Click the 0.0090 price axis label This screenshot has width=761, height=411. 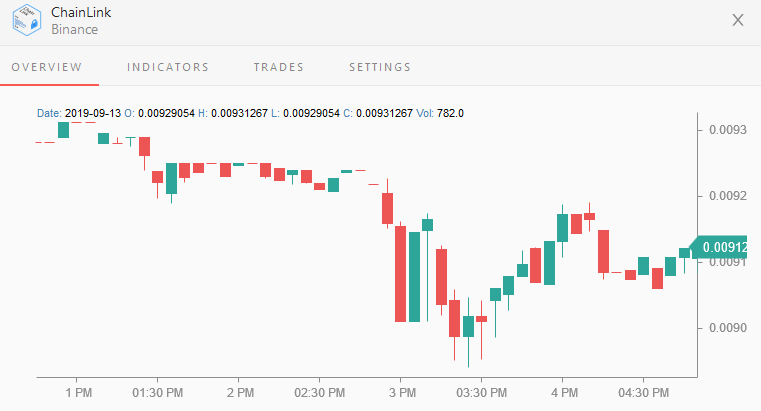coord(728,328)
